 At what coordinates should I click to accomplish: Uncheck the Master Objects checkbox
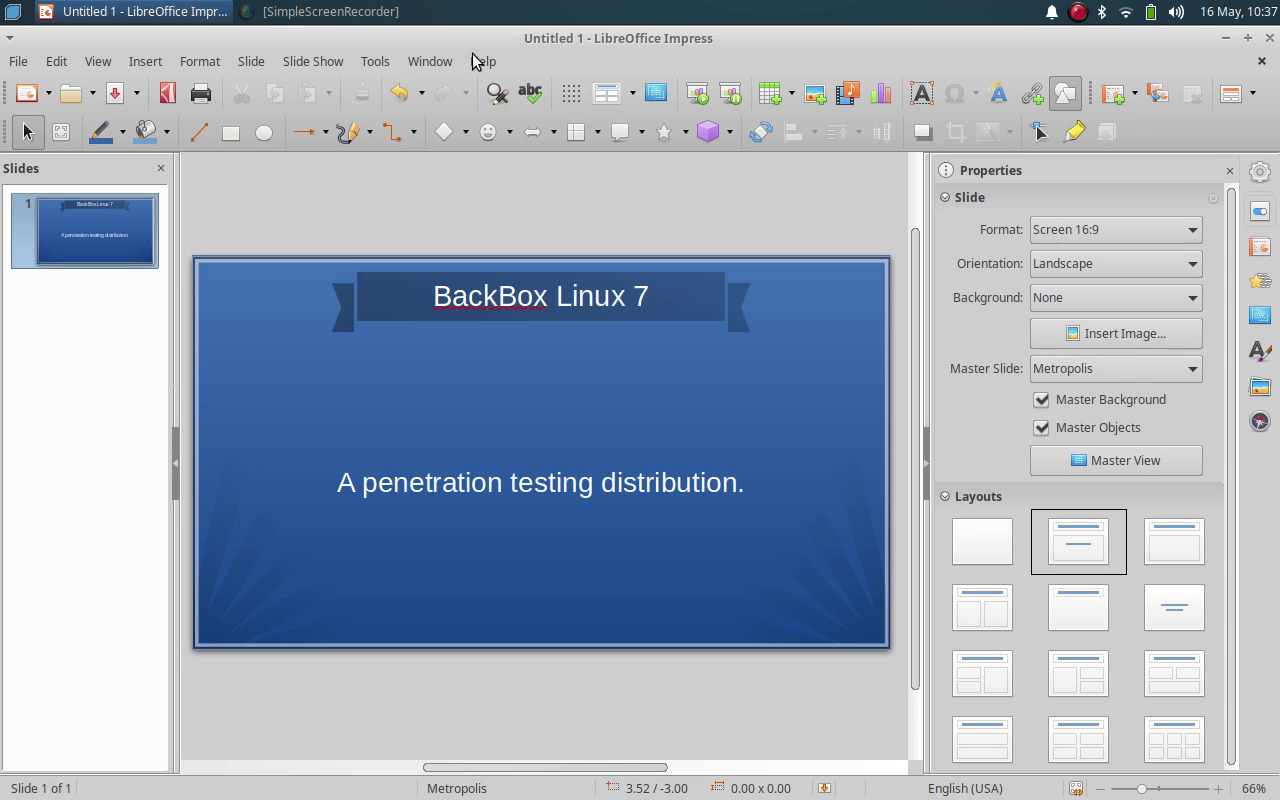point(1041,427)
